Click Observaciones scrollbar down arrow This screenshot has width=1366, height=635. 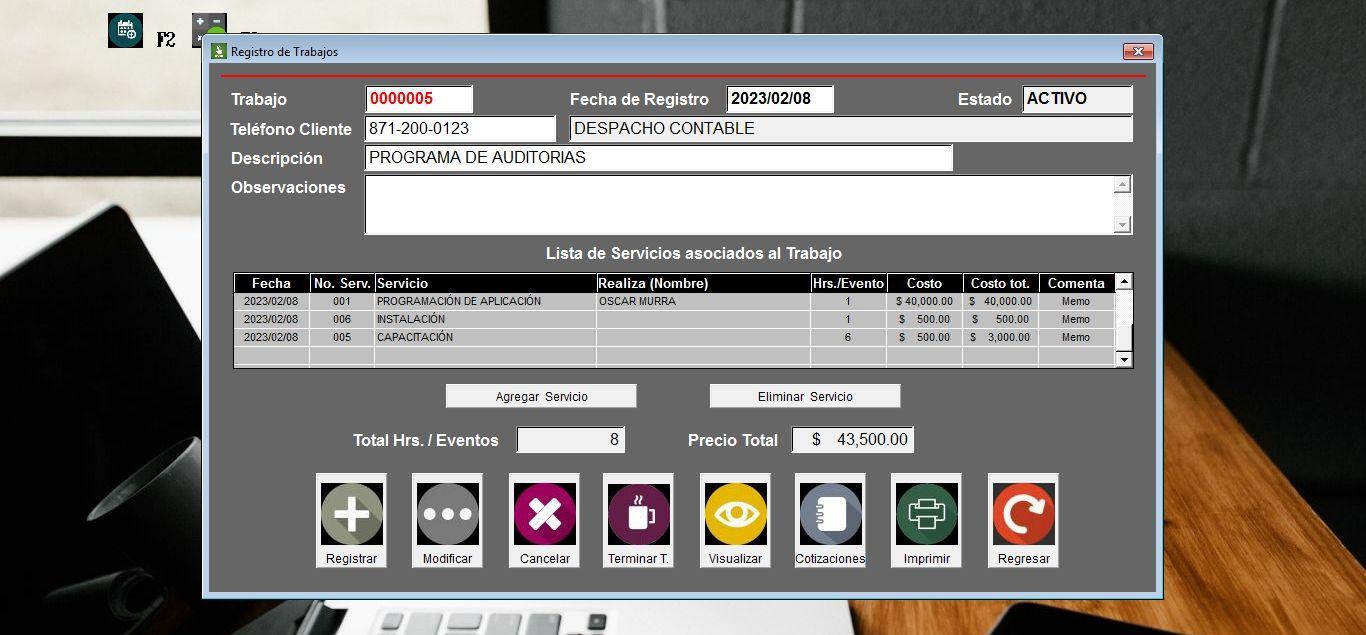[1123, 225]
